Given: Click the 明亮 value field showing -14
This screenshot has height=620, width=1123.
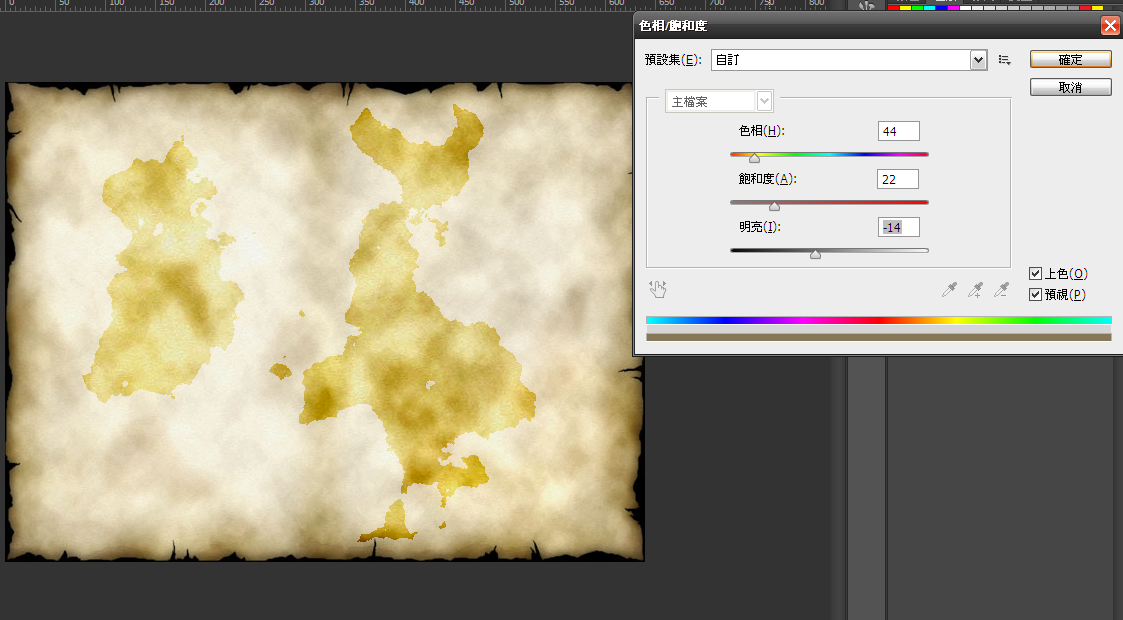Looking at the screenshot, I should (899, 227).
